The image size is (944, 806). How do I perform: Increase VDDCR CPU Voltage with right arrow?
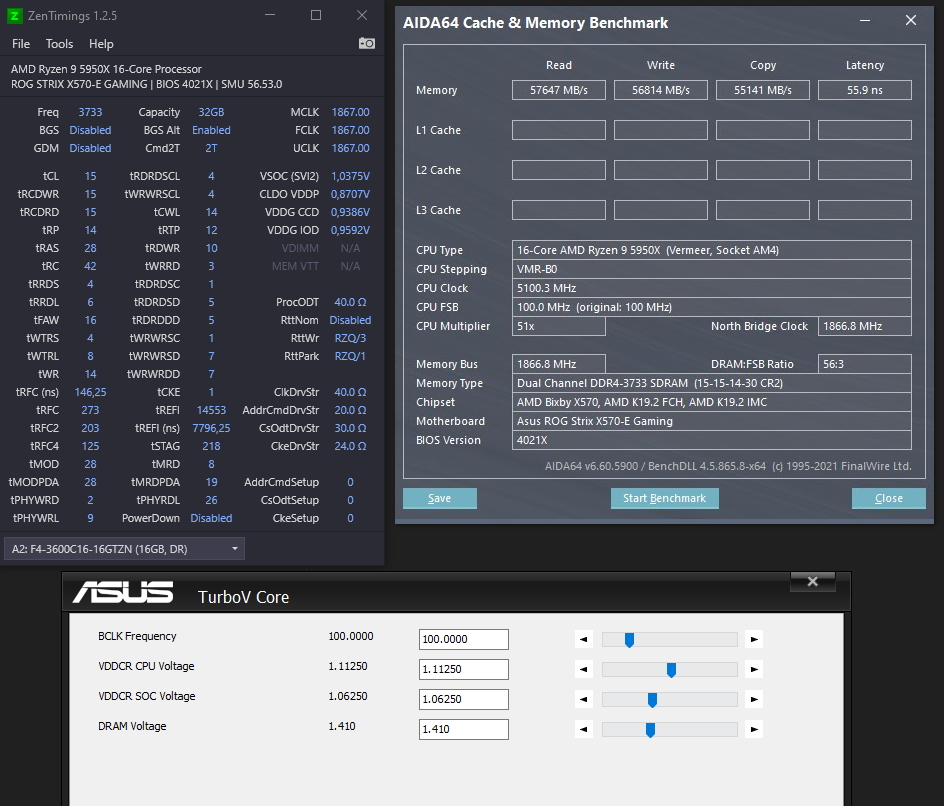pos(754,669)
